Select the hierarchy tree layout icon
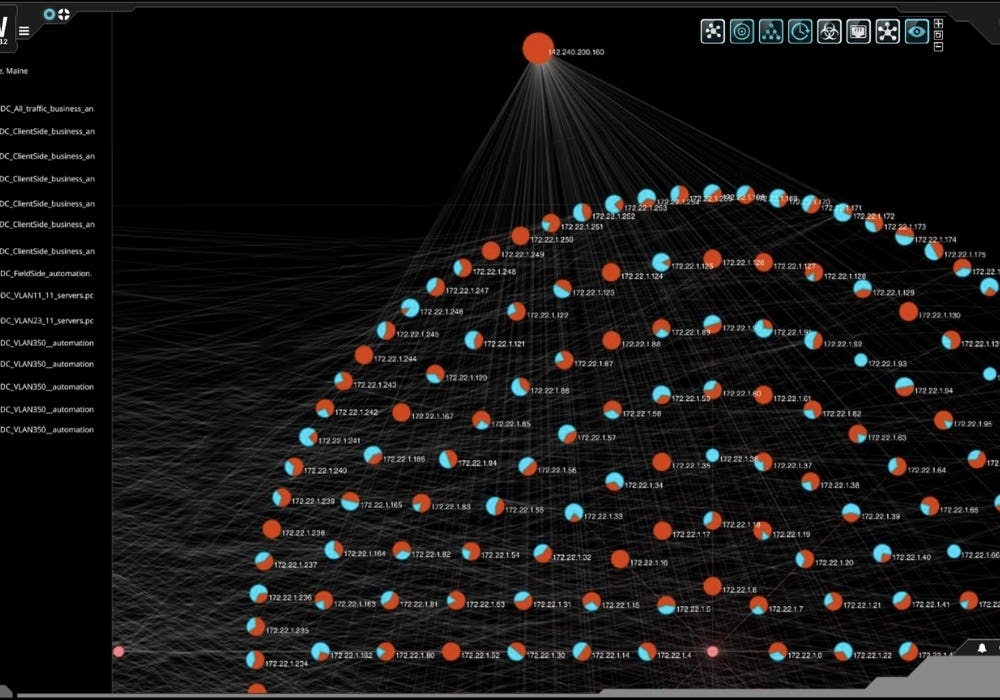1000x700 pixels. point(770,31)
